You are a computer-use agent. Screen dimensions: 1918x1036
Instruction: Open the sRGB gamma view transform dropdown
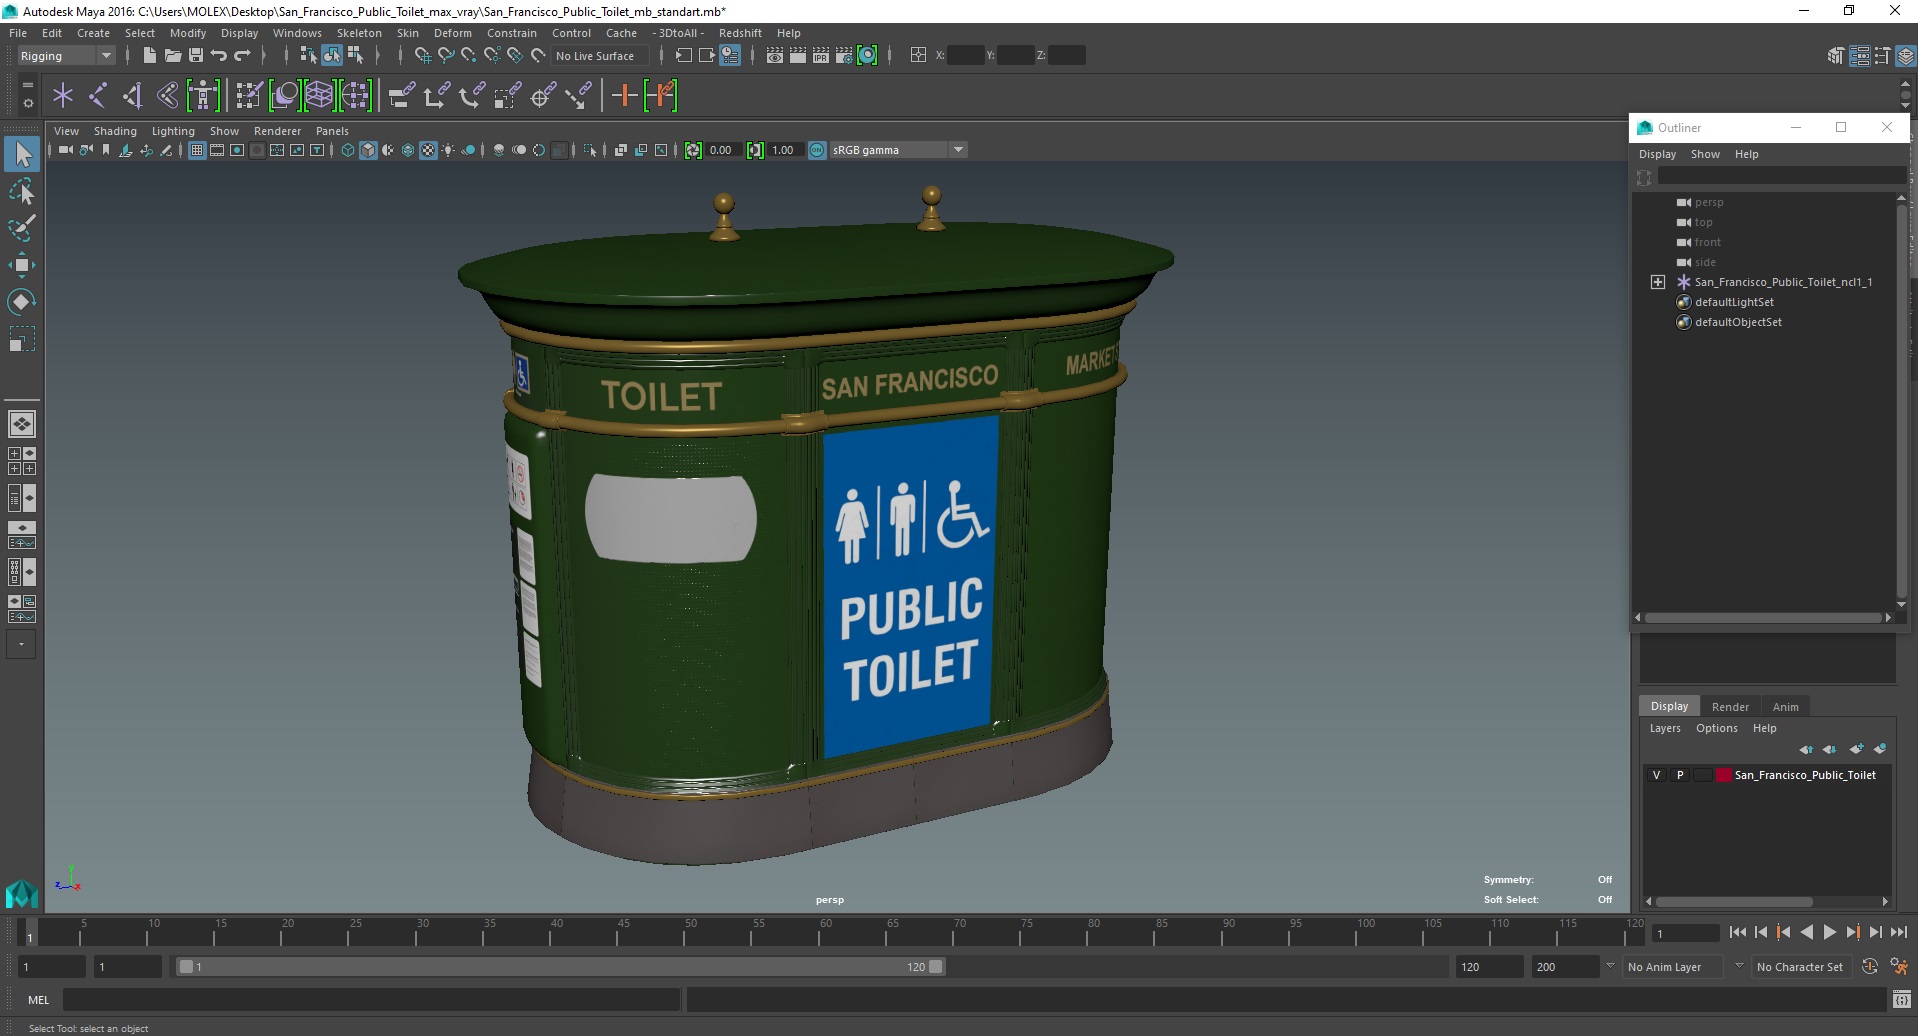click(898, 150)
